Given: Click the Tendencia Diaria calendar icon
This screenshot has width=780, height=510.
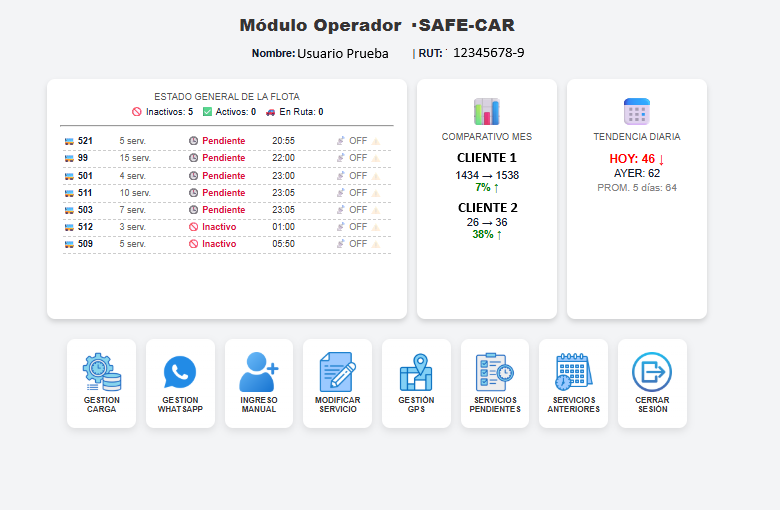Looking at the screenshot, I should coord(637,111).
